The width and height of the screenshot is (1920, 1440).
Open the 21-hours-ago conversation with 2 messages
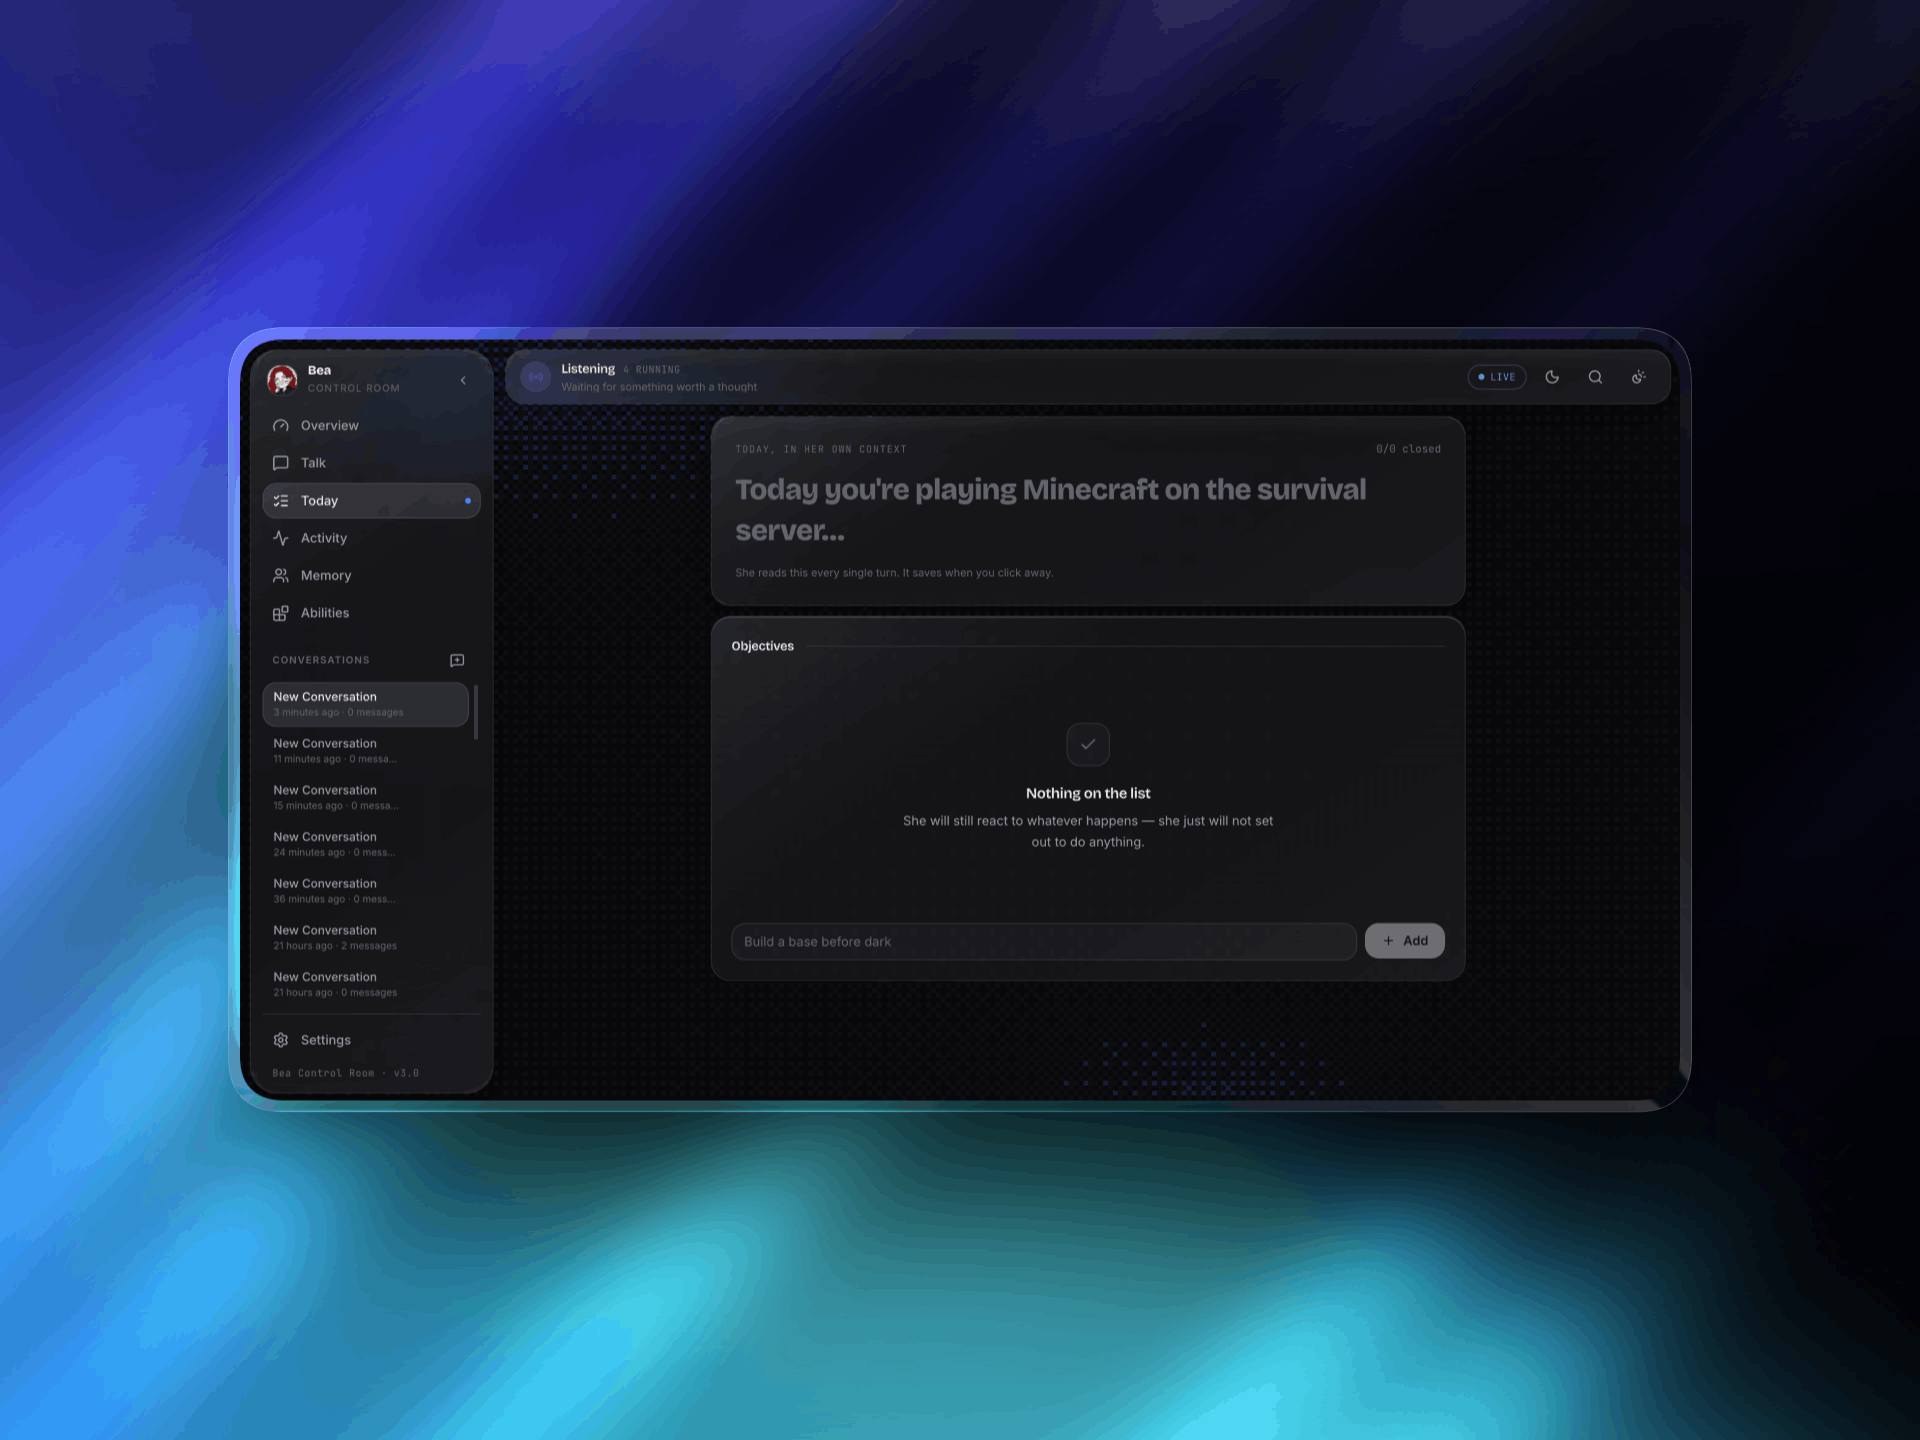pos(365,937)
